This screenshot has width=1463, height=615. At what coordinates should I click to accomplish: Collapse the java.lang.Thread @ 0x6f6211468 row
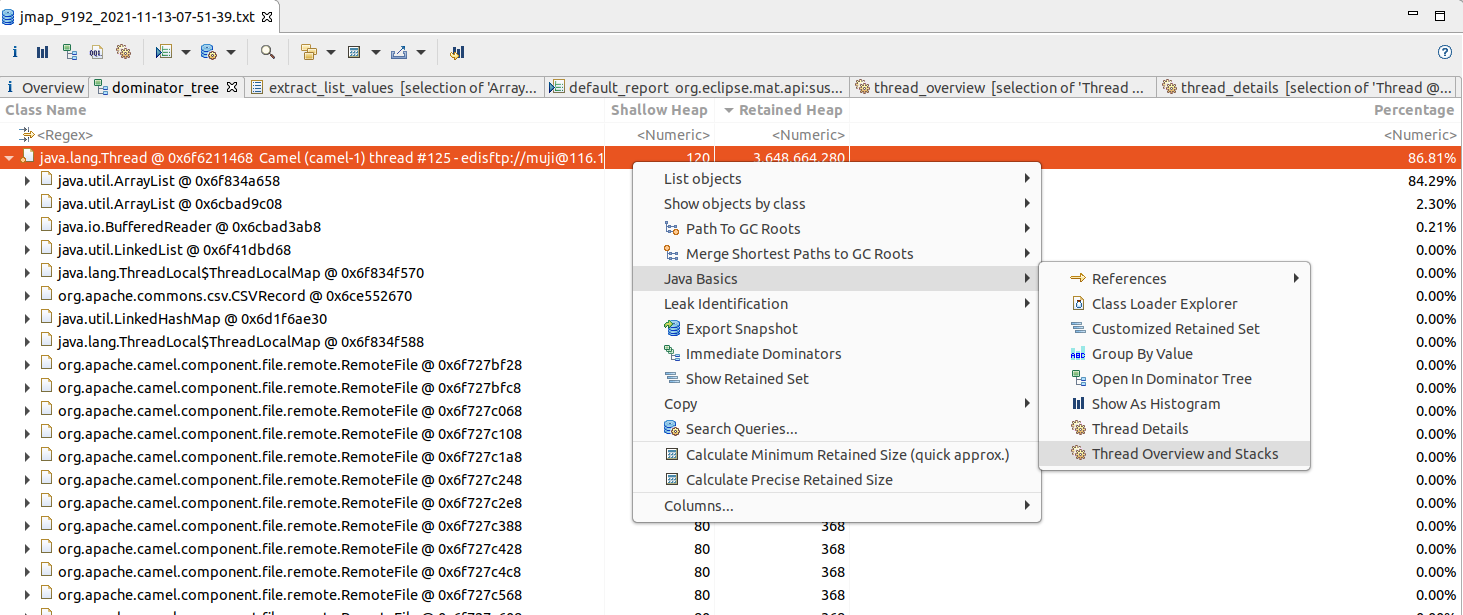(9, 158)
